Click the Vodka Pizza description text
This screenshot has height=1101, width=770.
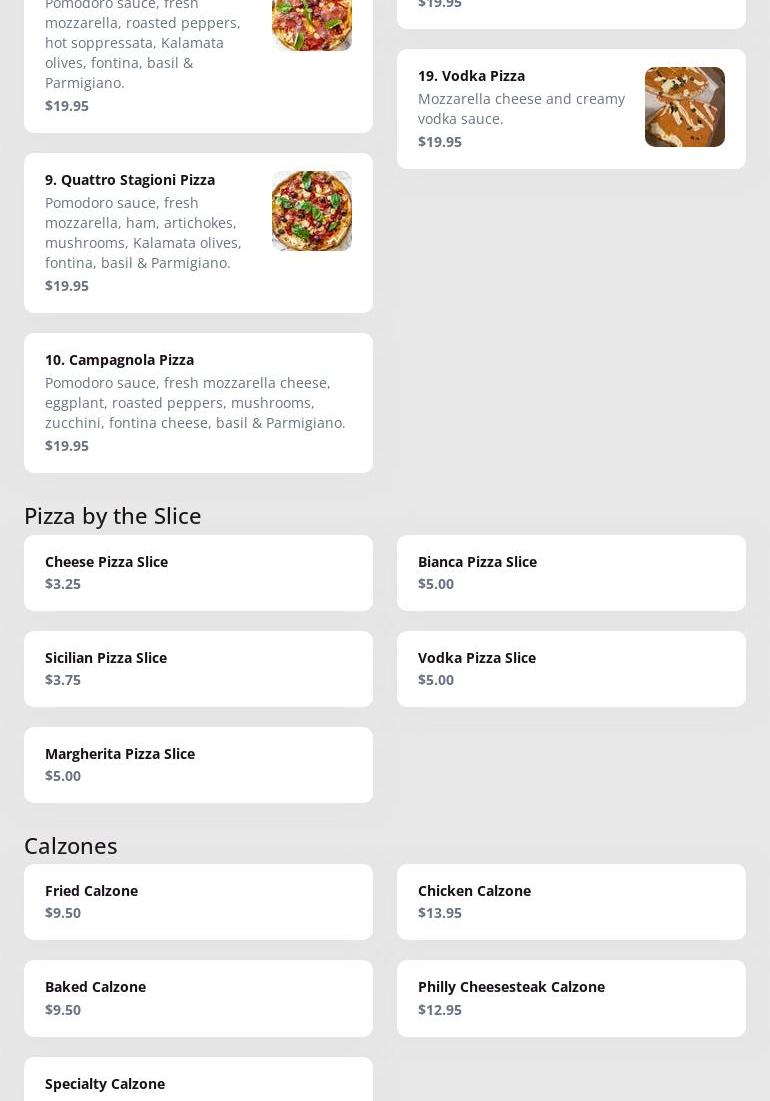coord(520,108)
